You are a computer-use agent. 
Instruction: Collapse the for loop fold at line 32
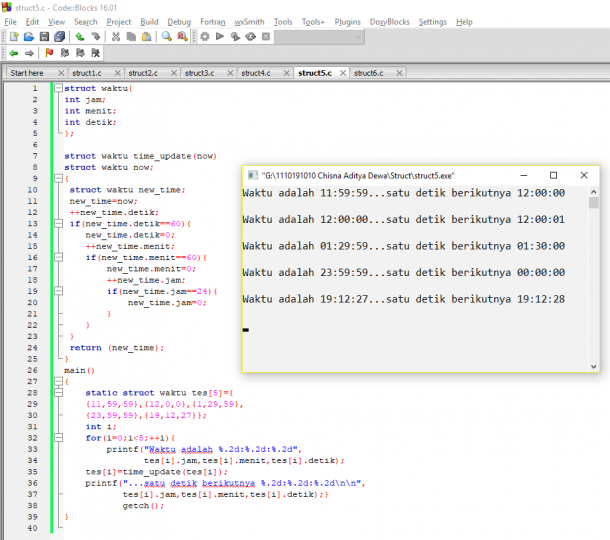pyautogui.click(x=58, y=438)
